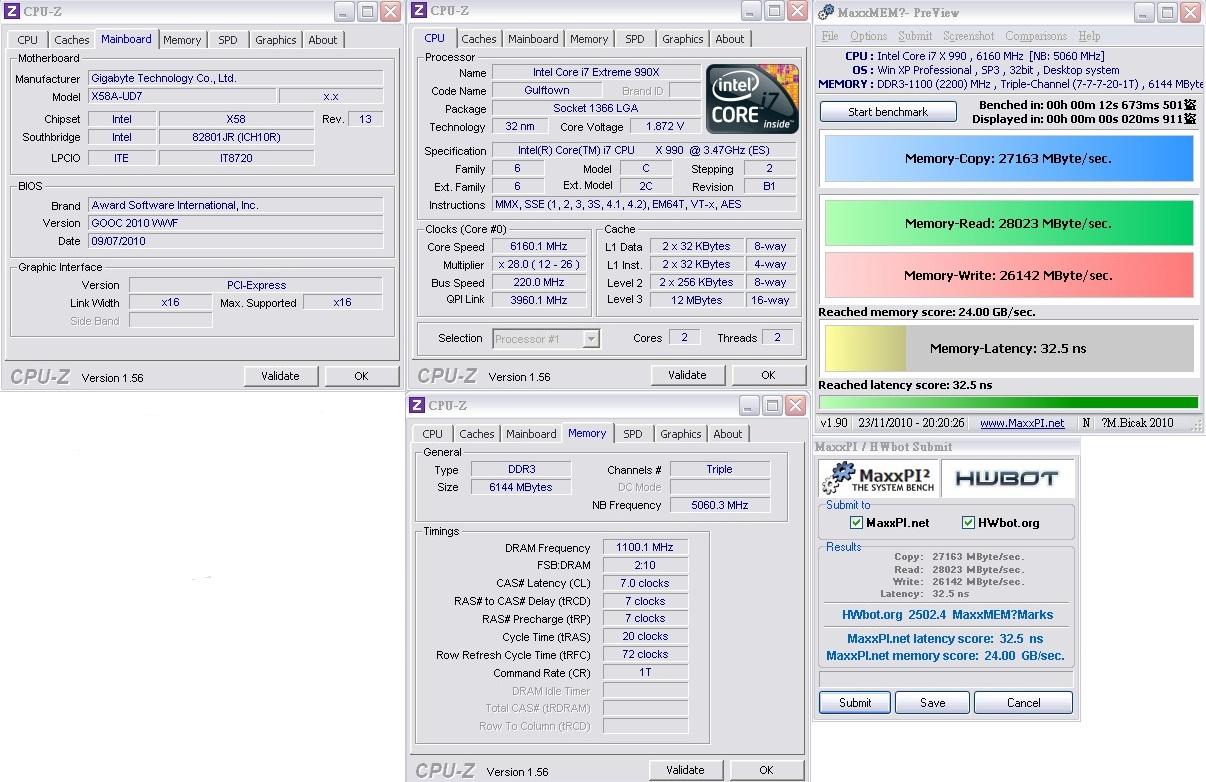This screenshot has height=782, width=1206.
Task: Click the Z icon of the CPU-Z memory timings window
Action: click(x=418, y=405)
